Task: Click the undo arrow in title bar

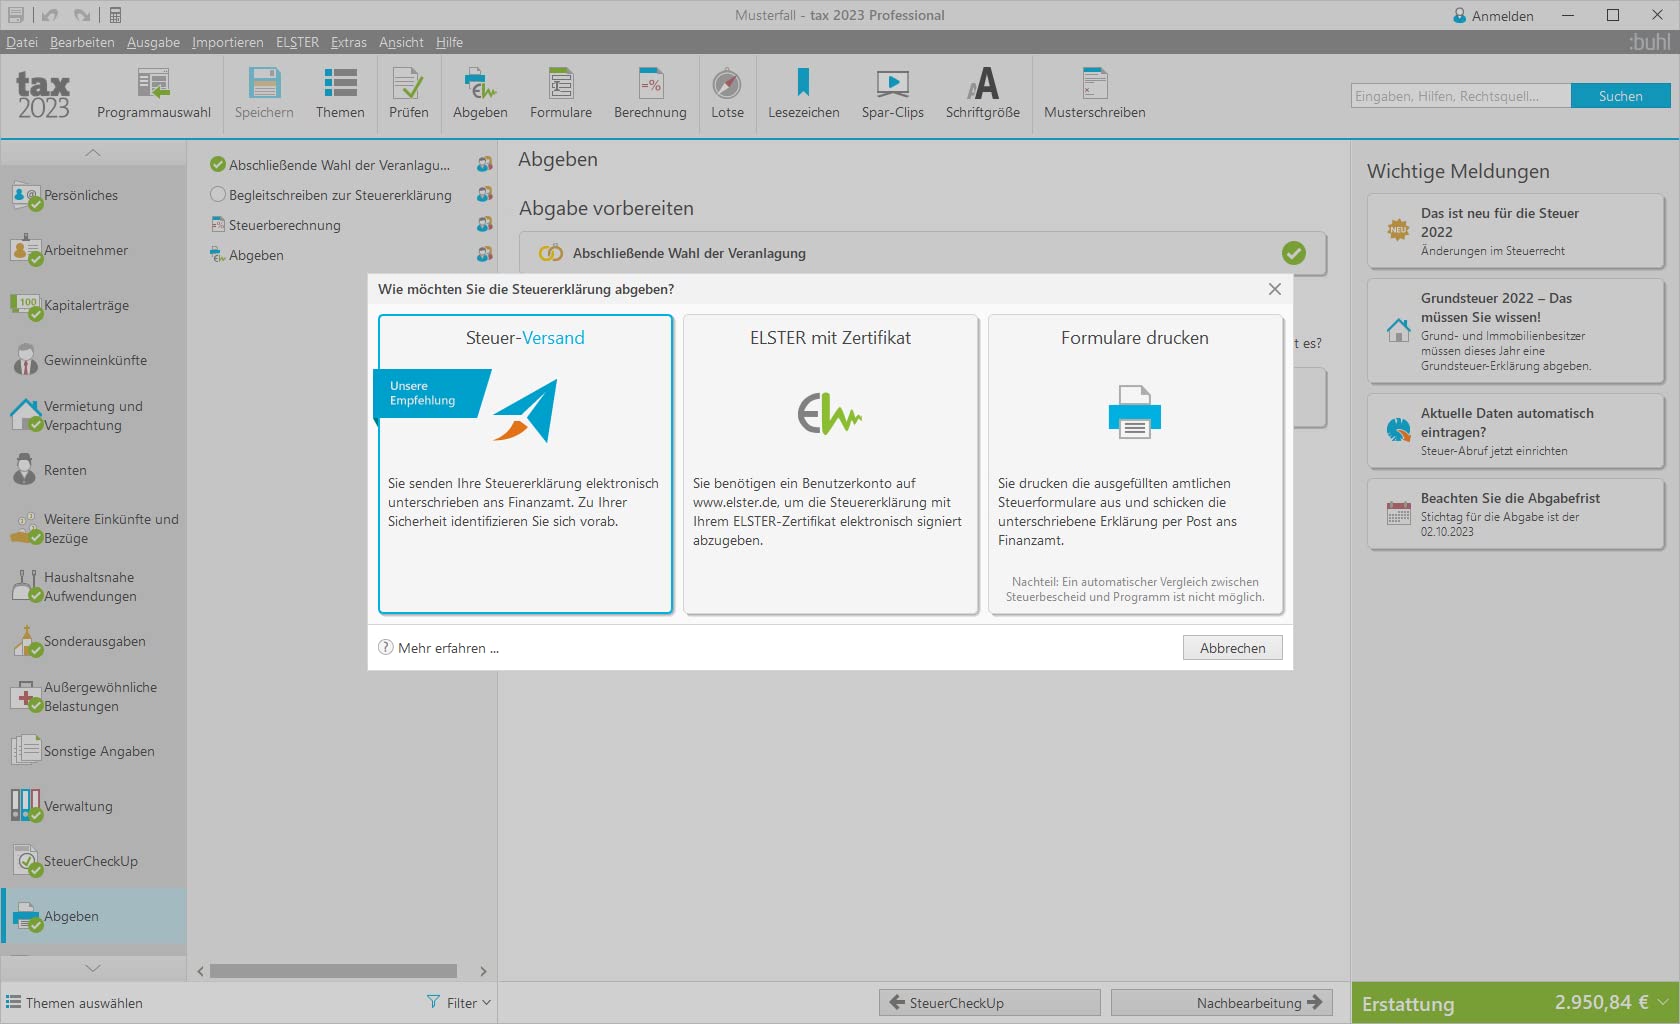Action: point(50,15)
